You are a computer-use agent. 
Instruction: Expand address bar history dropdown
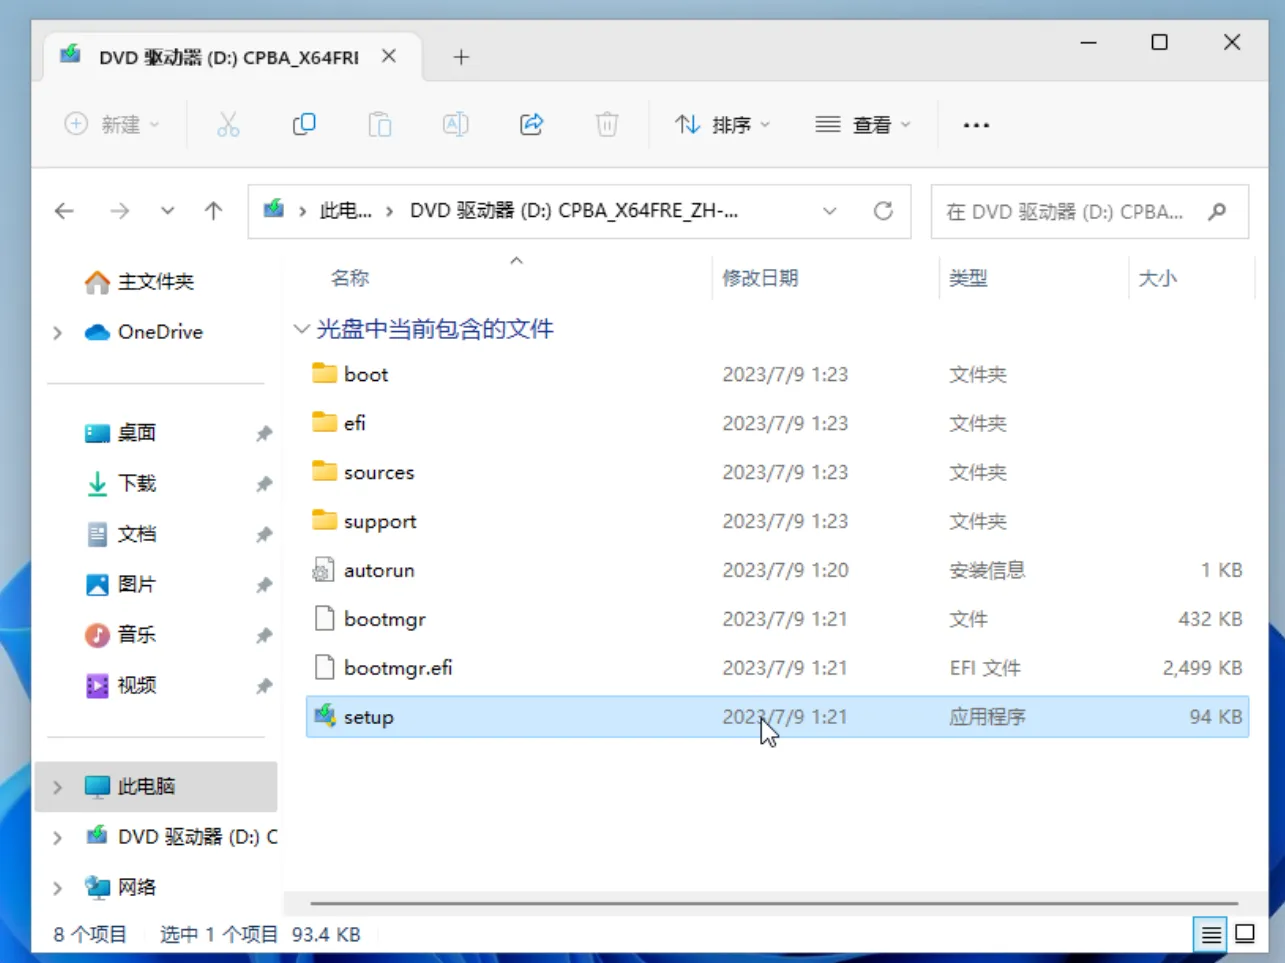(829, 211)
